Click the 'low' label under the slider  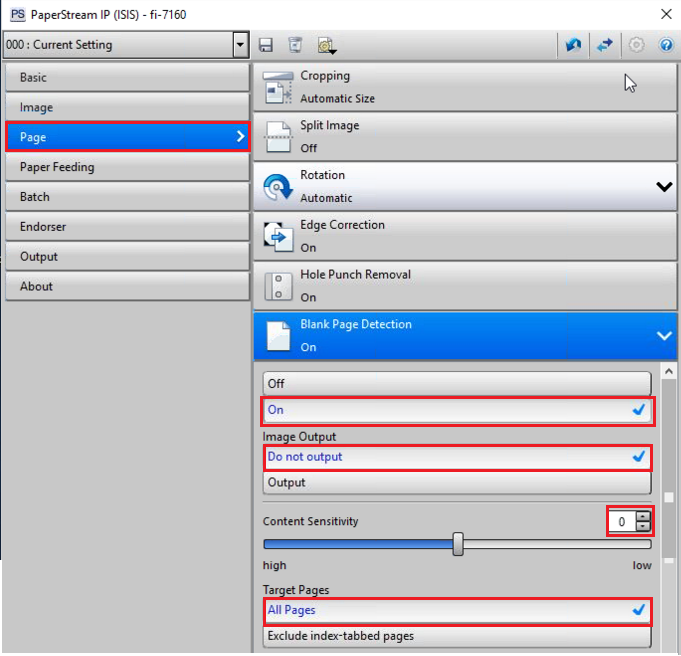coord(642,565)
